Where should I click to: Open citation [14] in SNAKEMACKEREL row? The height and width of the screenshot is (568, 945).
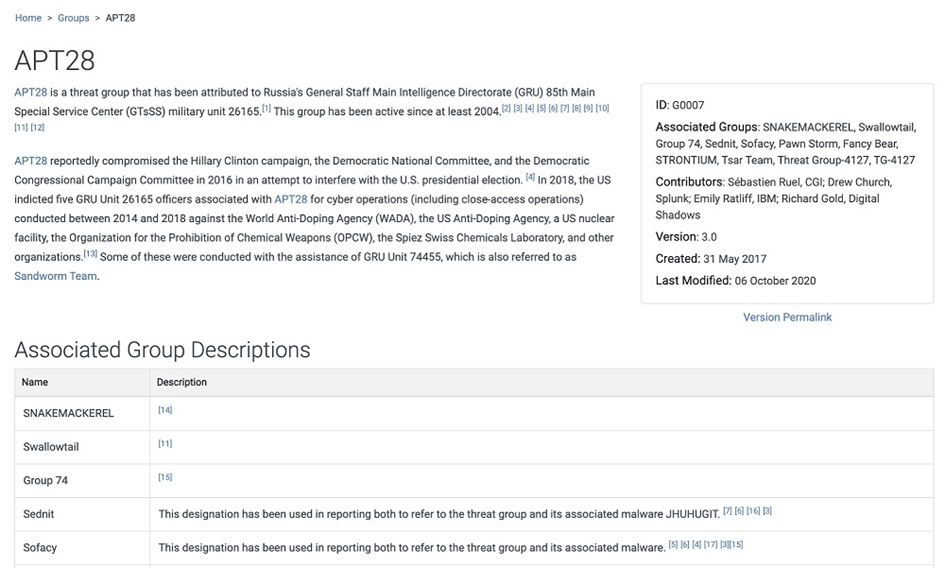point(165,410)
